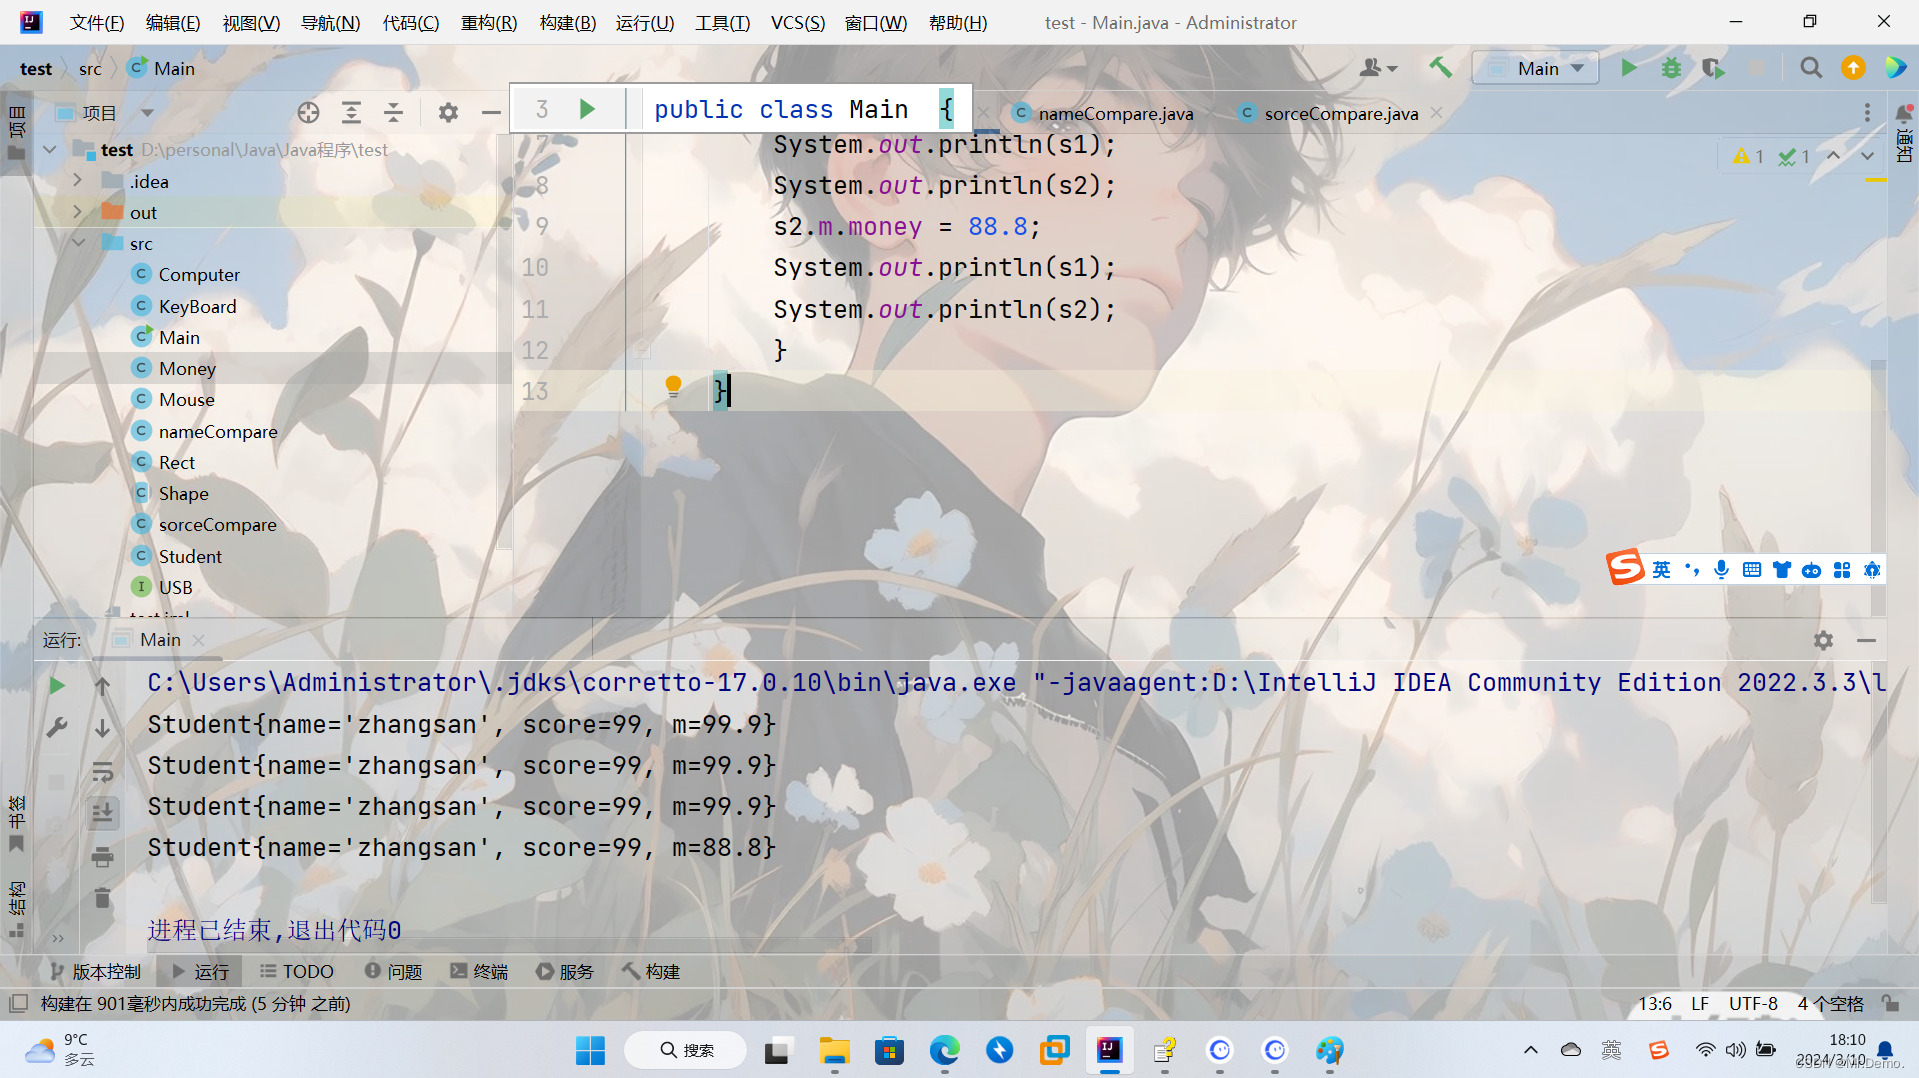Jump up the stack trace arrow in run panel
Viewport: 1919px width, 1078px height.
tap(102, 685)
